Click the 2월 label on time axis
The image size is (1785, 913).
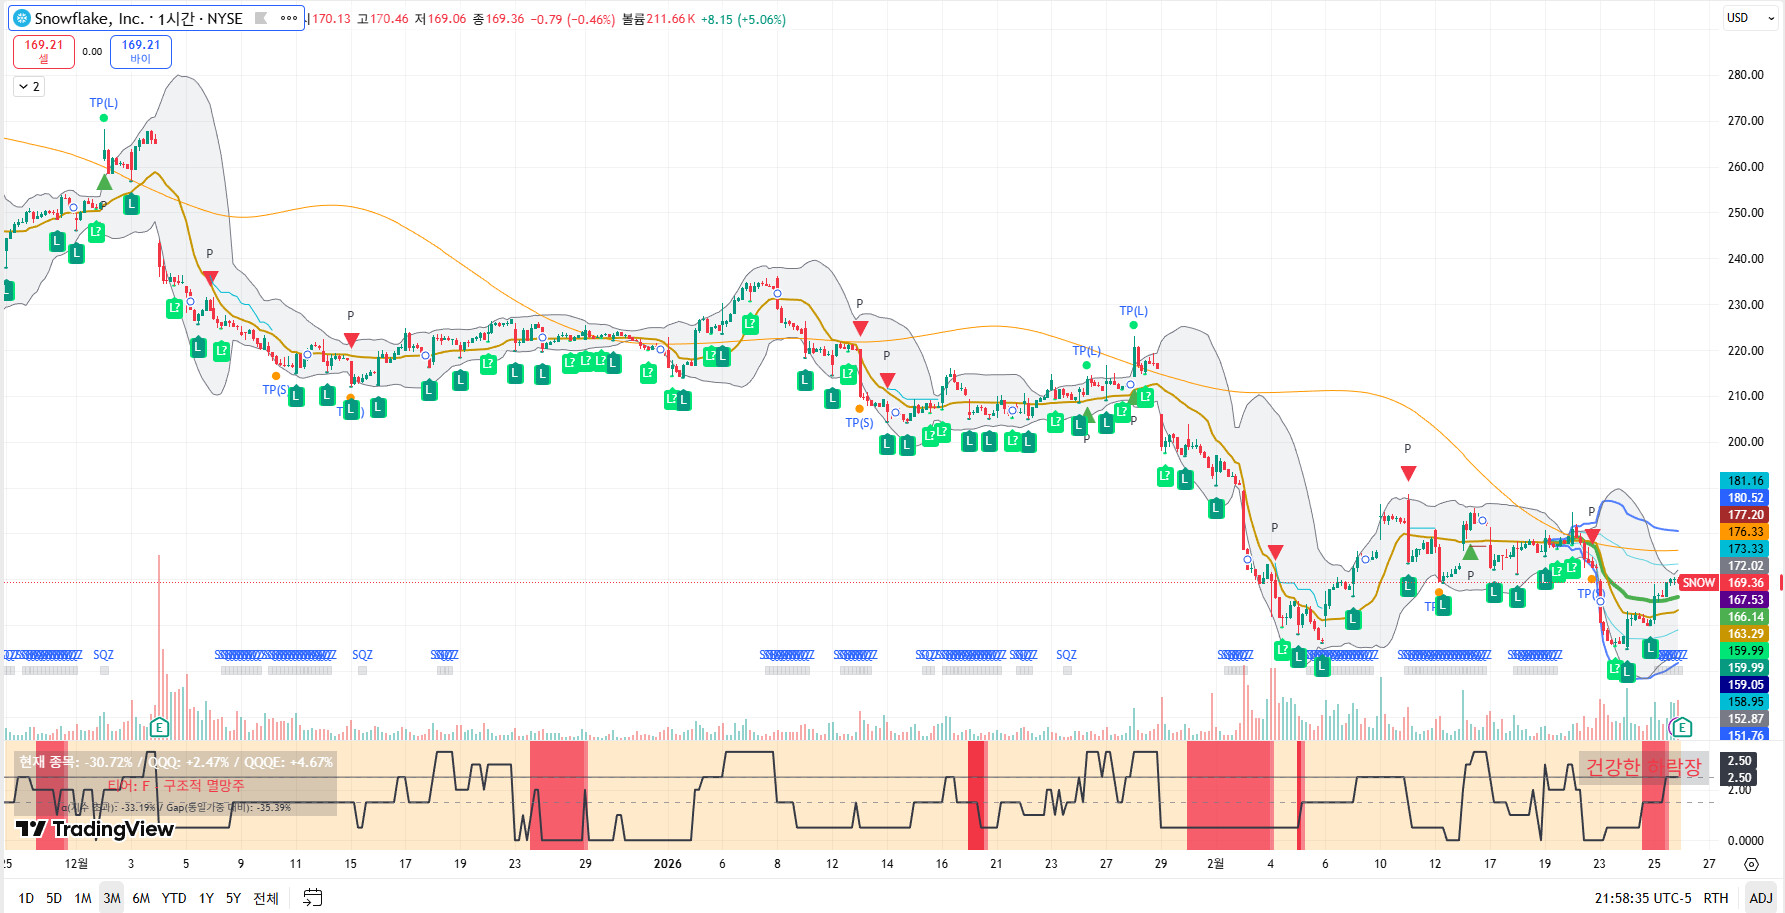(x=1215, y=864)
